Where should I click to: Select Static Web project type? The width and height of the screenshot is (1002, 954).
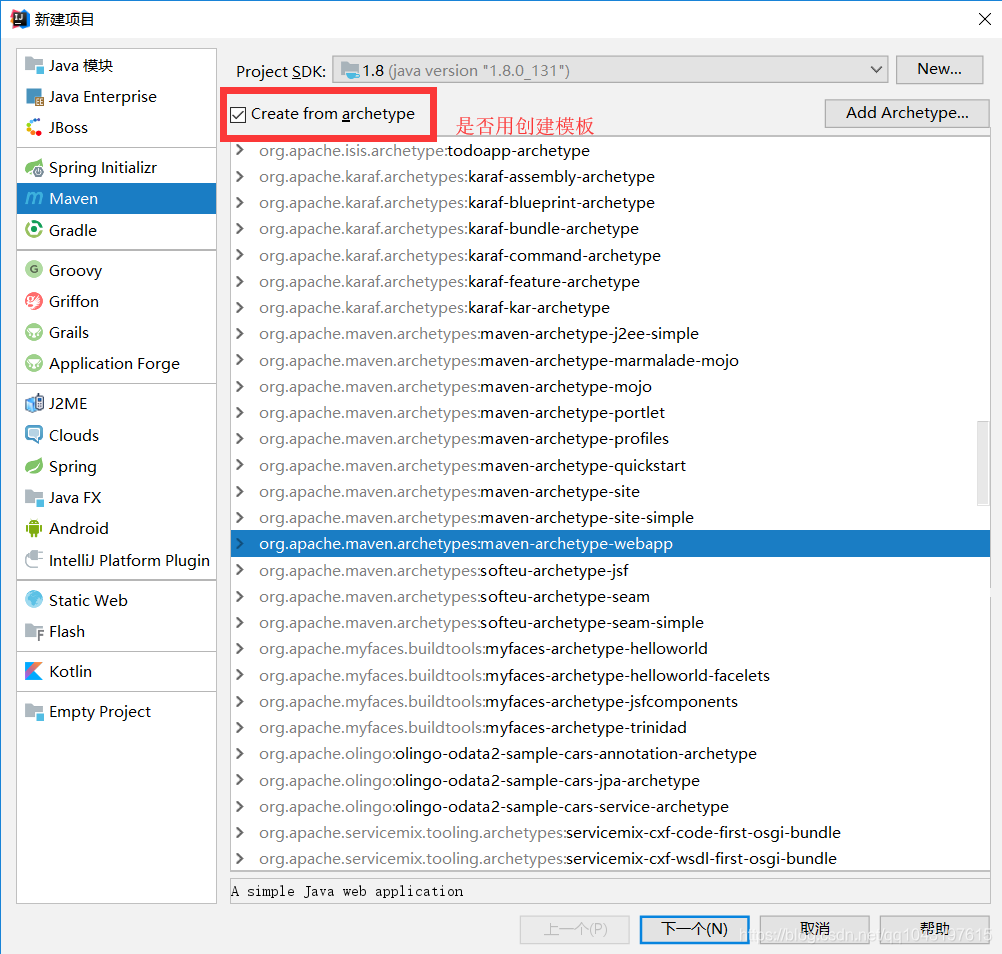click(116, 601)
